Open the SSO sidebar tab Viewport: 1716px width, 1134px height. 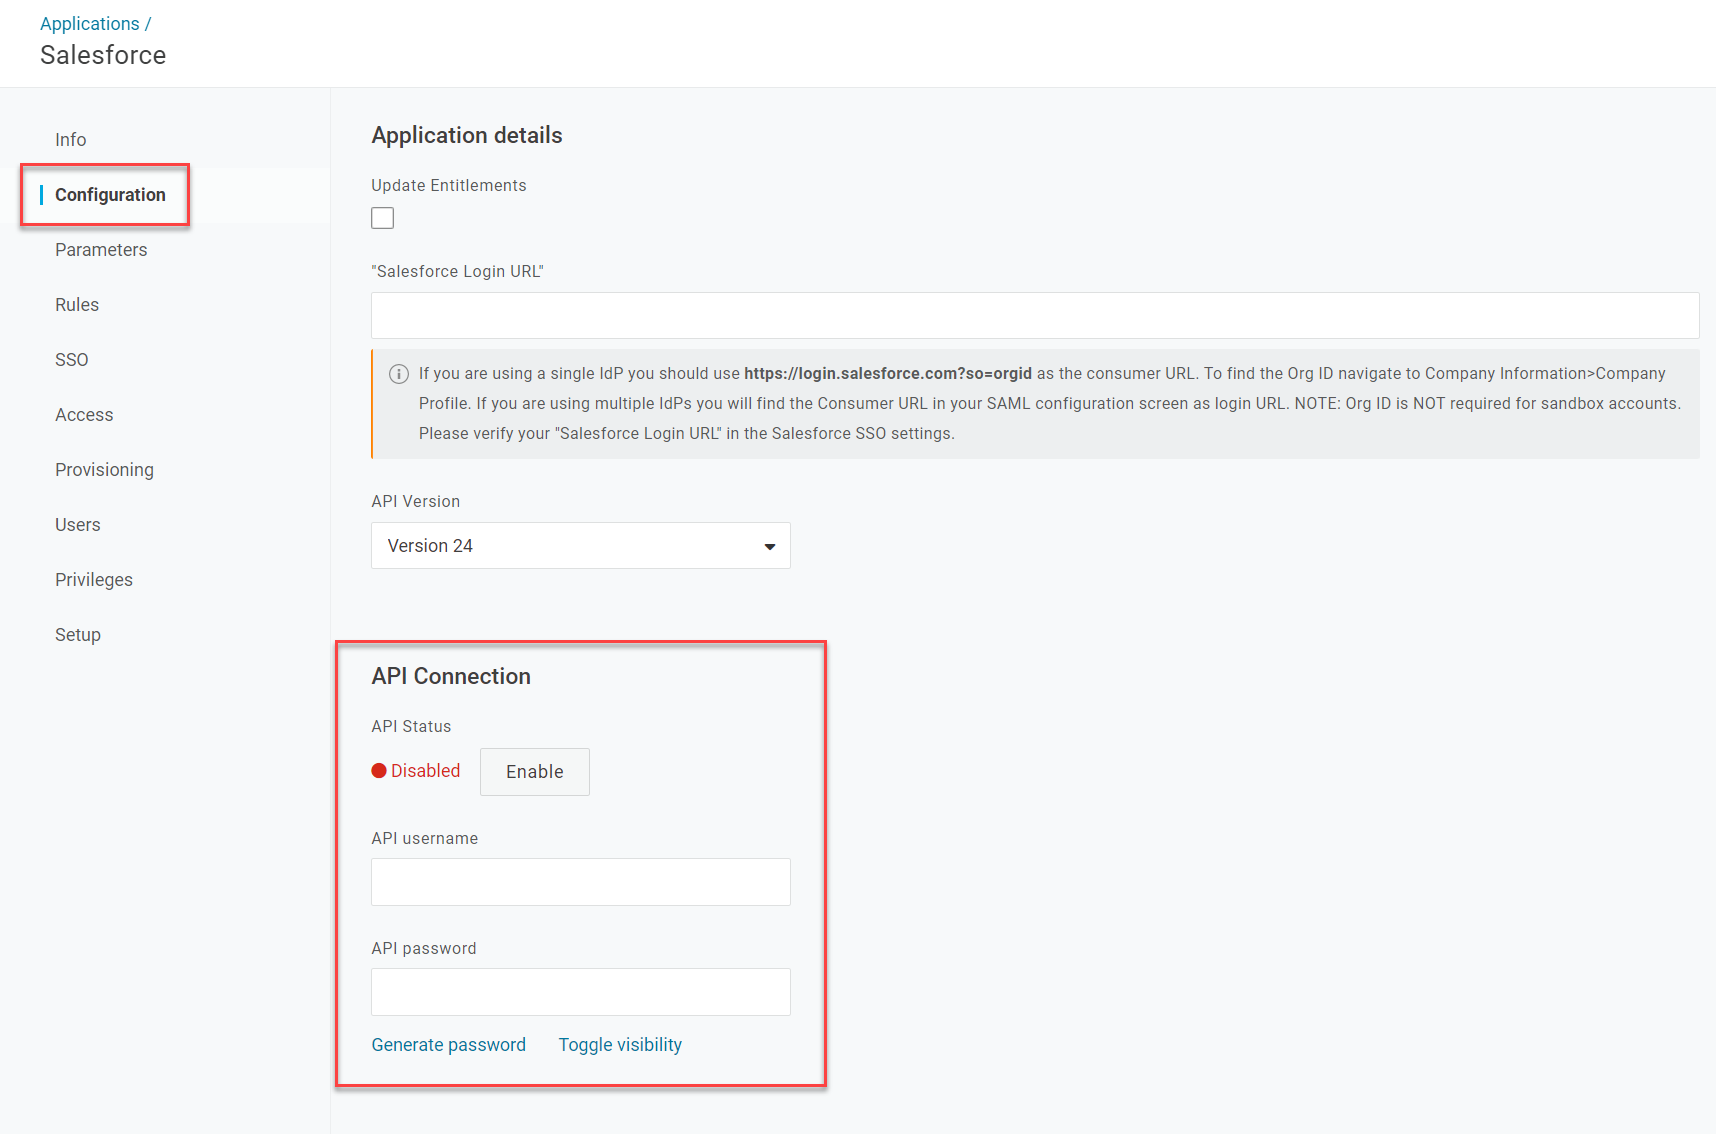(x=72, y=360)
